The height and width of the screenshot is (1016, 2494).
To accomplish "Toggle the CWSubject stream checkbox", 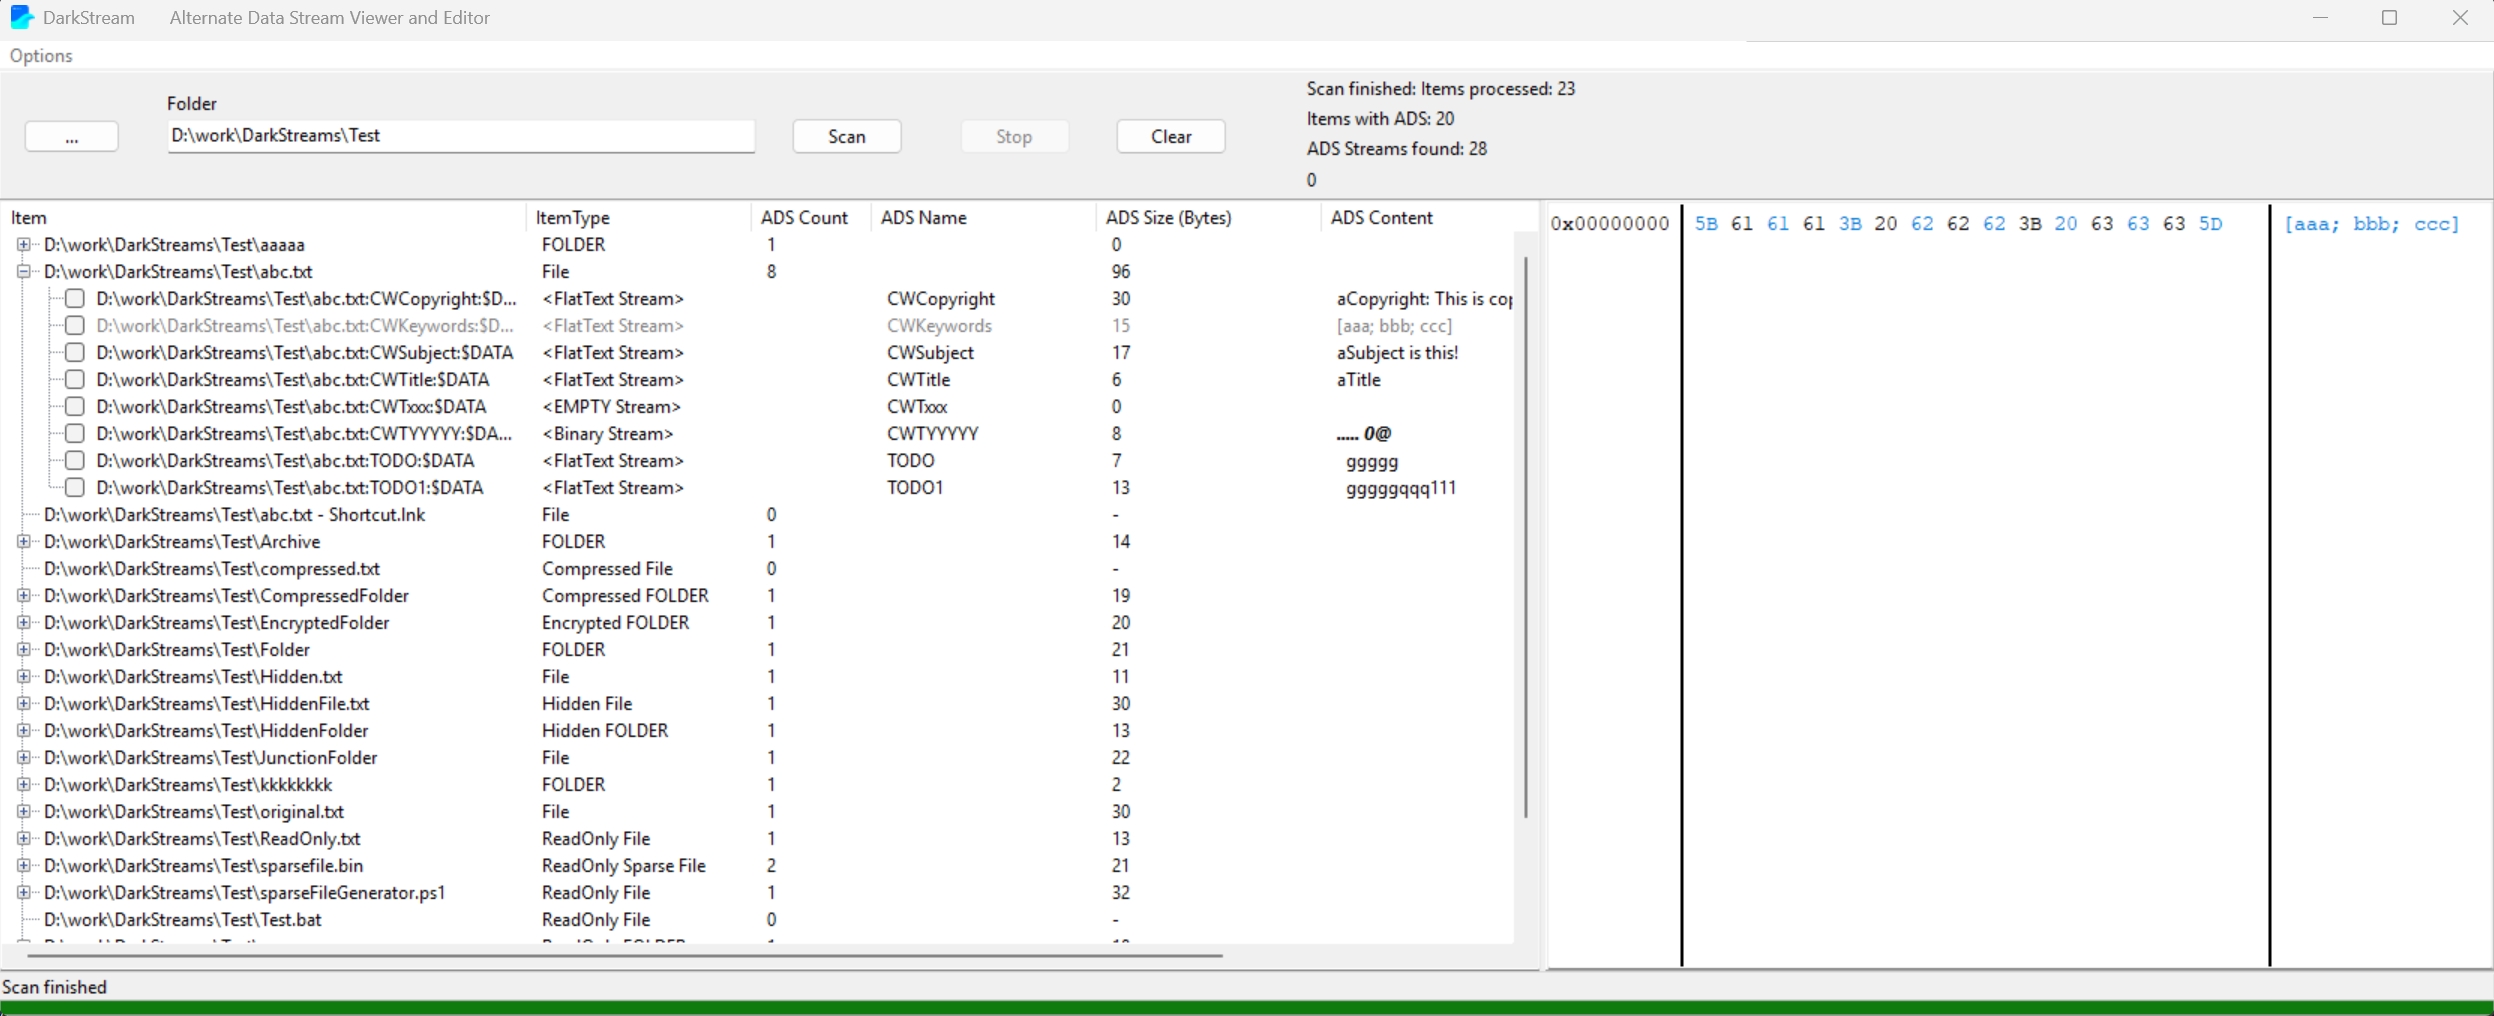I will (x=75, y=353).
